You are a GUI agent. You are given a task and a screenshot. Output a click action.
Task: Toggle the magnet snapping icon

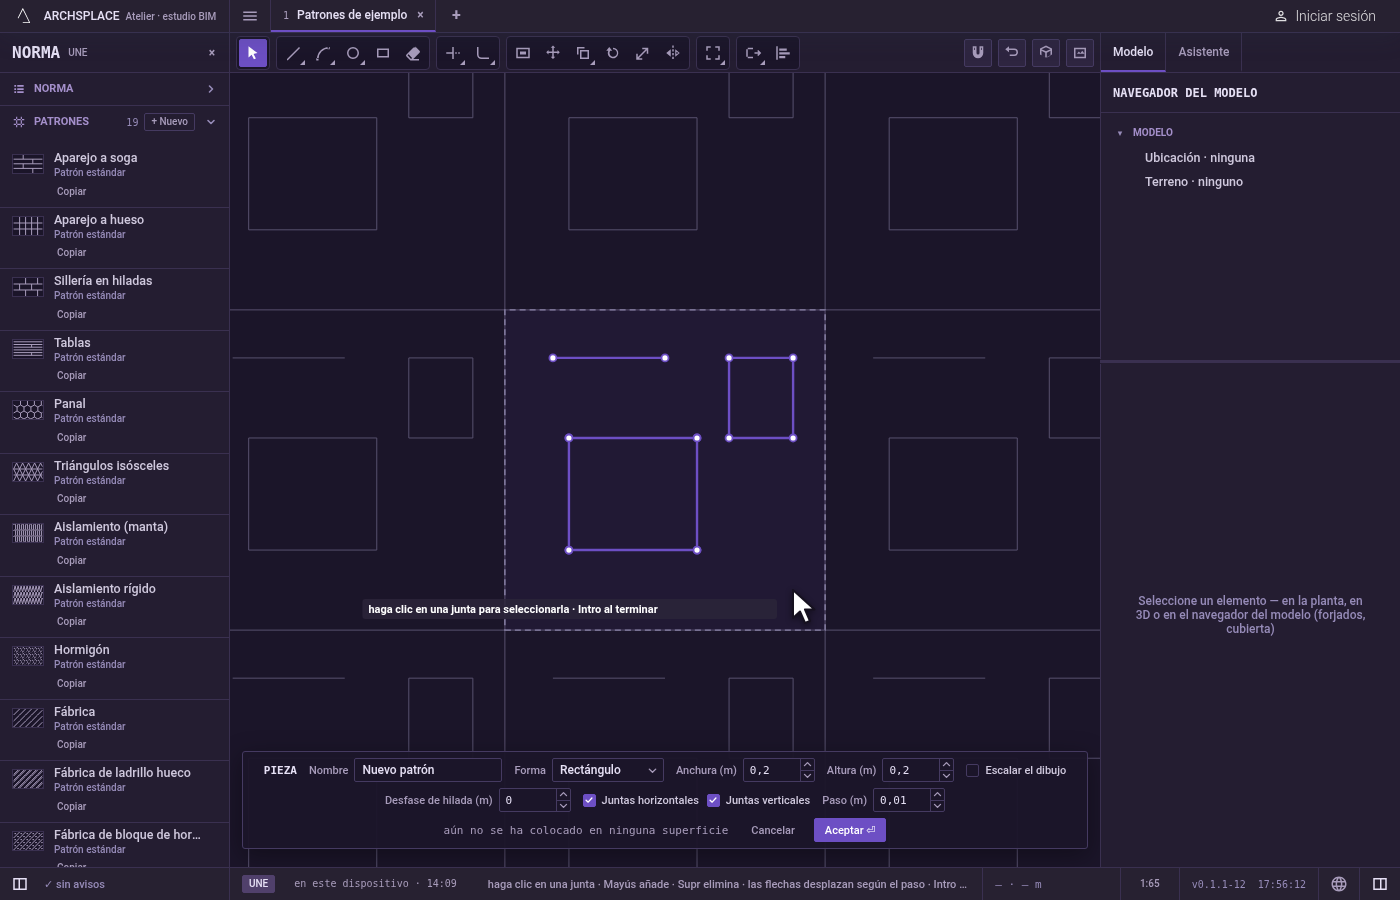click(x=978, y=53)
